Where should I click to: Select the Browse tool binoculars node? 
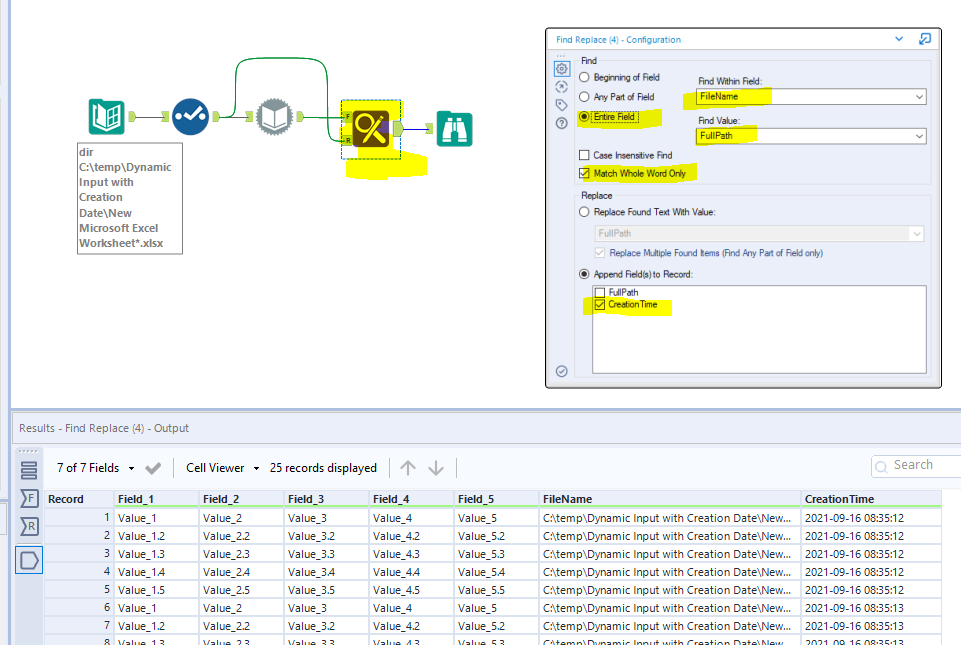454,129
